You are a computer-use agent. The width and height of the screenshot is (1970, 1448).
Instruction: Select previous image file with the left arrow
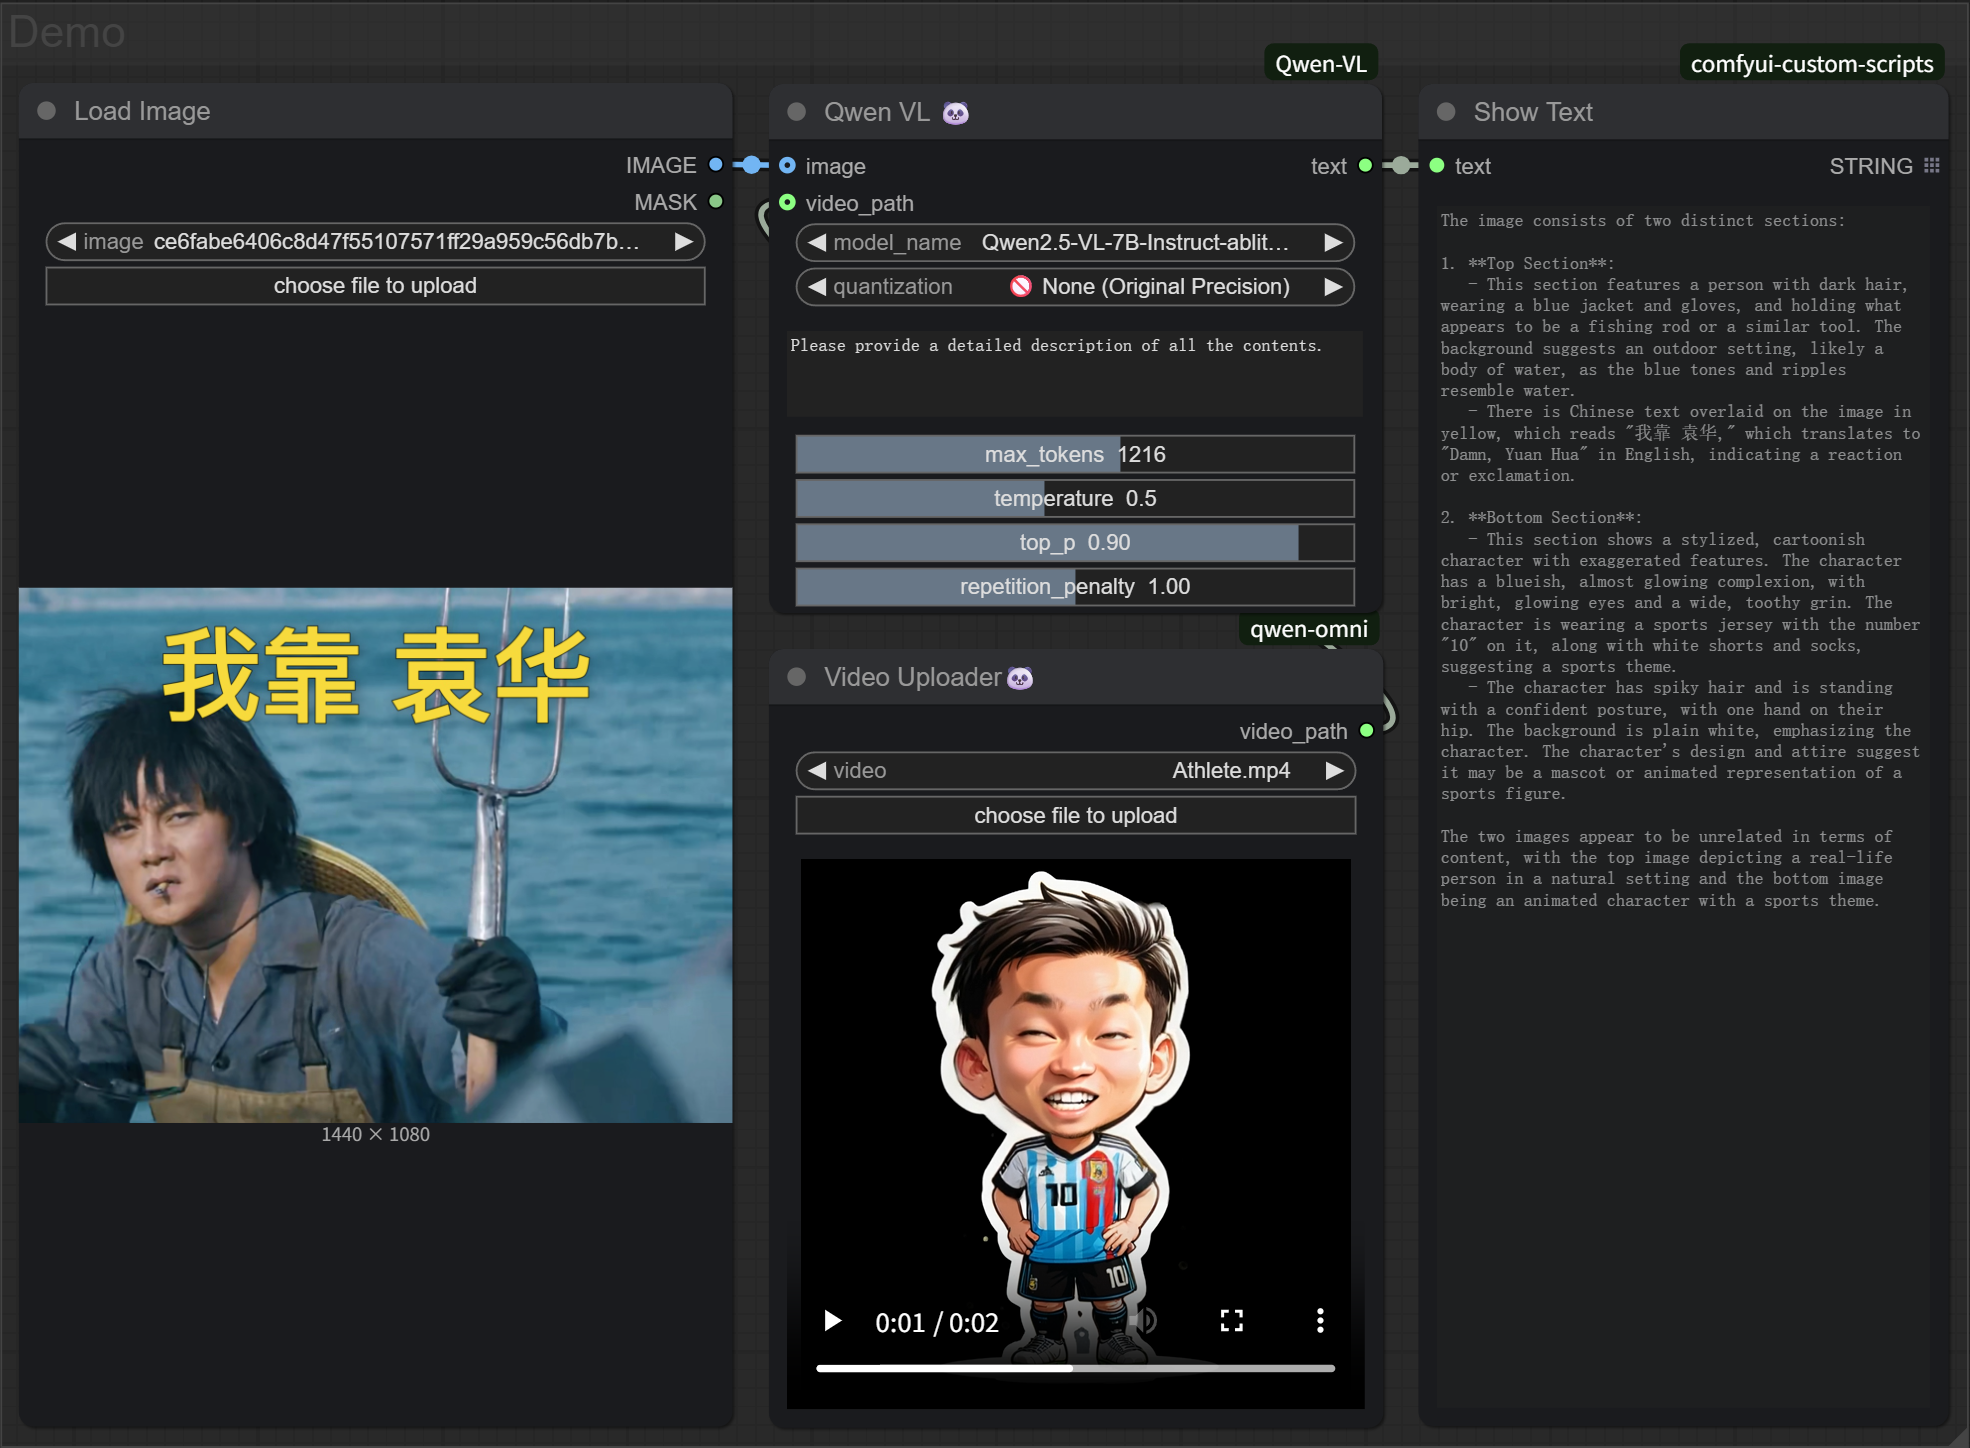point(67,242)
